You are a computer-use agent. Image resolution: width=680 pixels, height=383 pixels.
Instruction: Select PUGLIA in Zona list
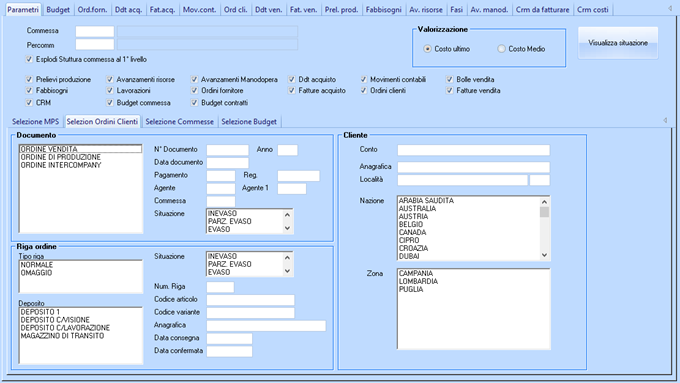[474, 289]
